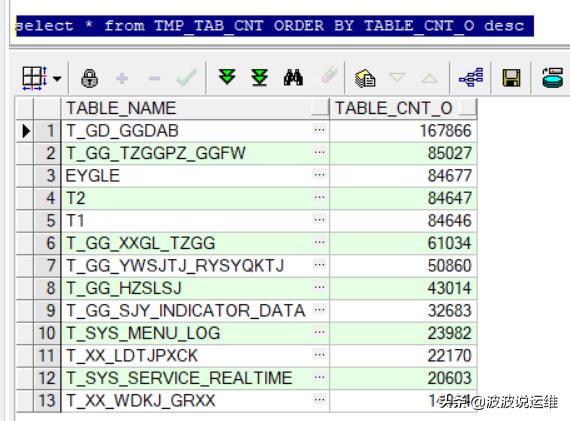570x421 pixels.
Task: Click the fetch next page arrow icon
Action: pyautogui.click(x=227, y=77)
